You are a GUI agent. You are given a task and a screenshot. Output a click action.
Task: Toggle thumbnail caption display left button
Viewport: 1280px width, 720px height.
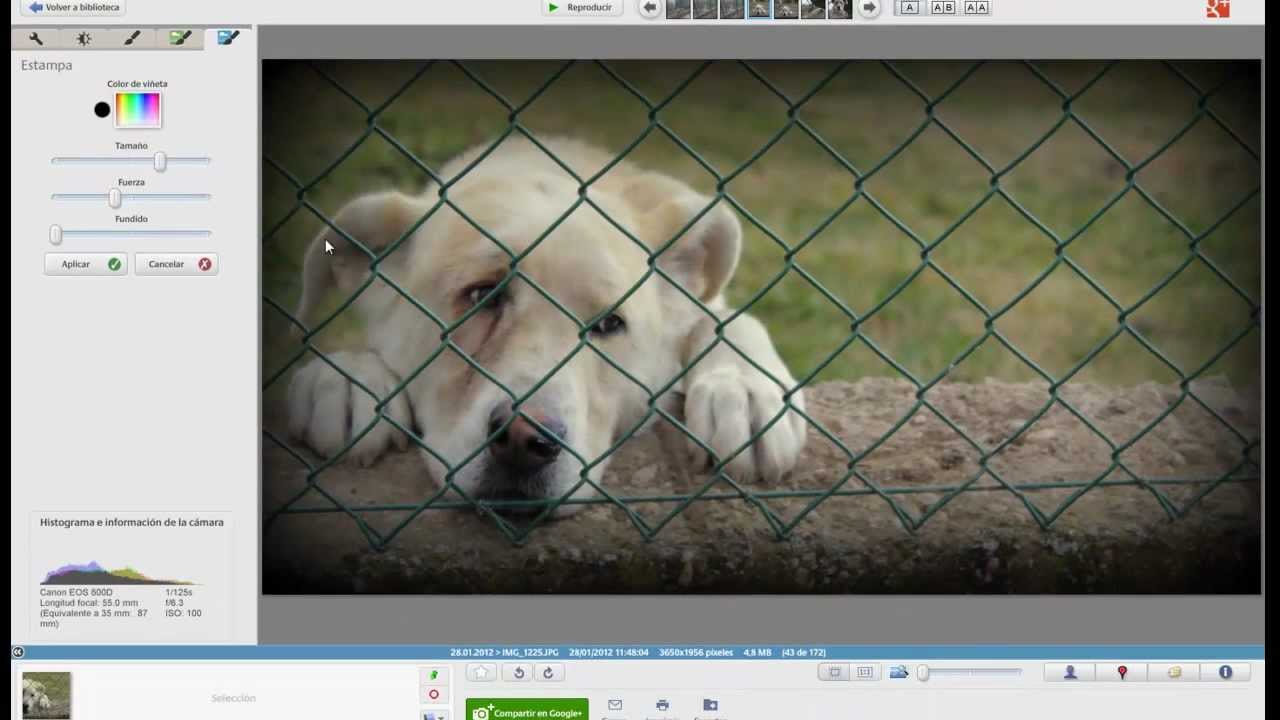point(835,673)
